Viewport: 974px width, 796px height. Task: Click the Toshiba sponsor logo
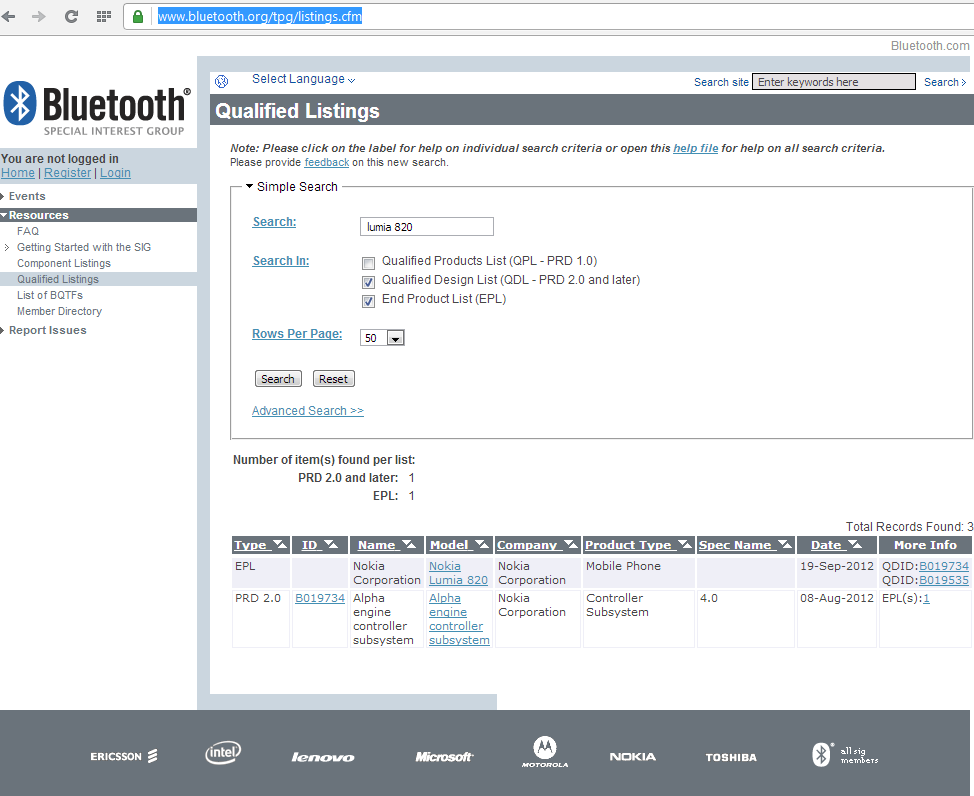[x=731, y=757]
